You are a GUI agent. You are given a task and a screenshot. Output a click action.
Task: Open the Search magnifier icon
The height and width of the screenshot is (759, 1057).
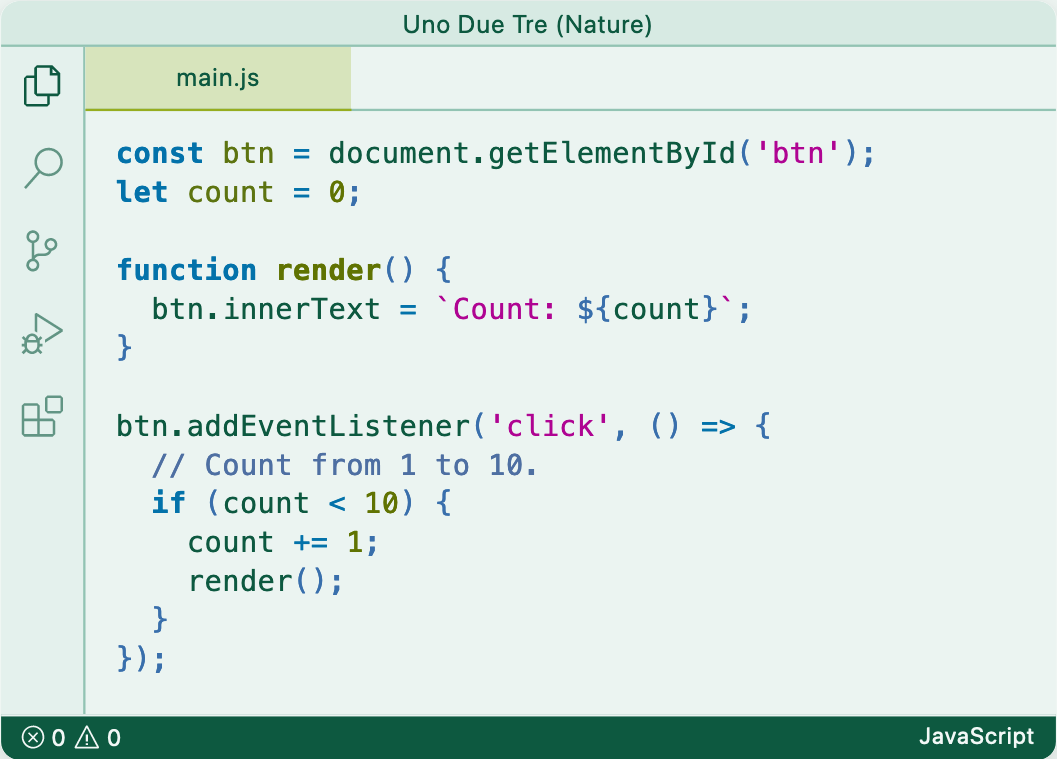point(43,168)
